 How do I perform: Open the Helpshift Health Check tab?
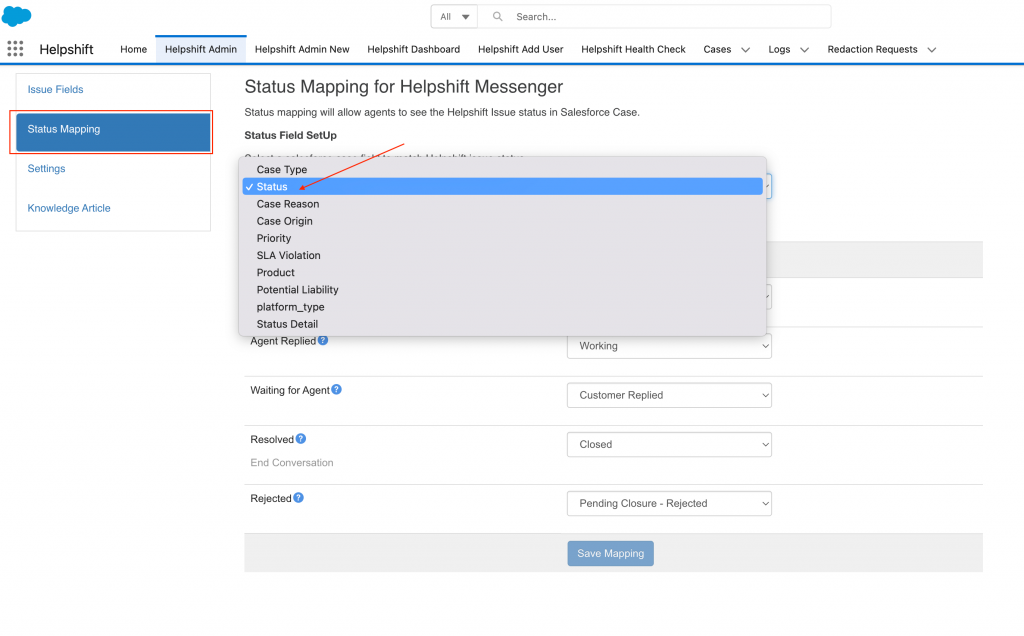coord(633,49)
